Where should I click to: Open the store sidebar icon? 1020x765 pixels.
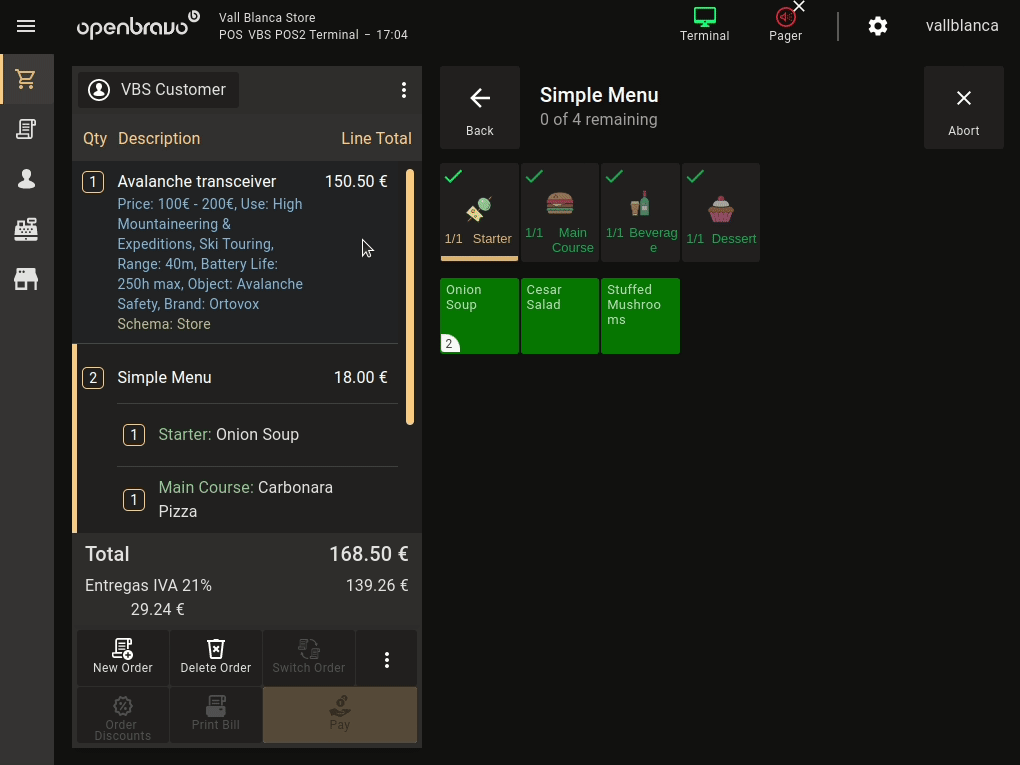pos(26,279)
